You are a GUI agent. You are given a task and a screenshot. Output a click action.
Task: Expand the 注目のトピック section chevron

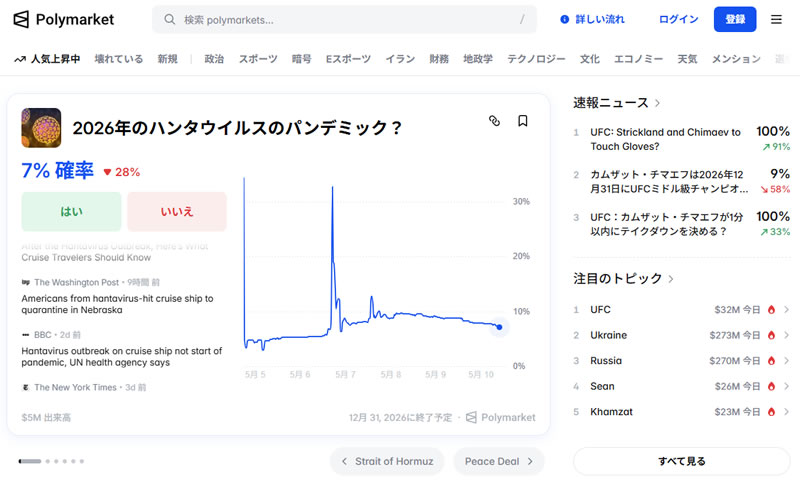pyautogui.click(x=670, y=279)
